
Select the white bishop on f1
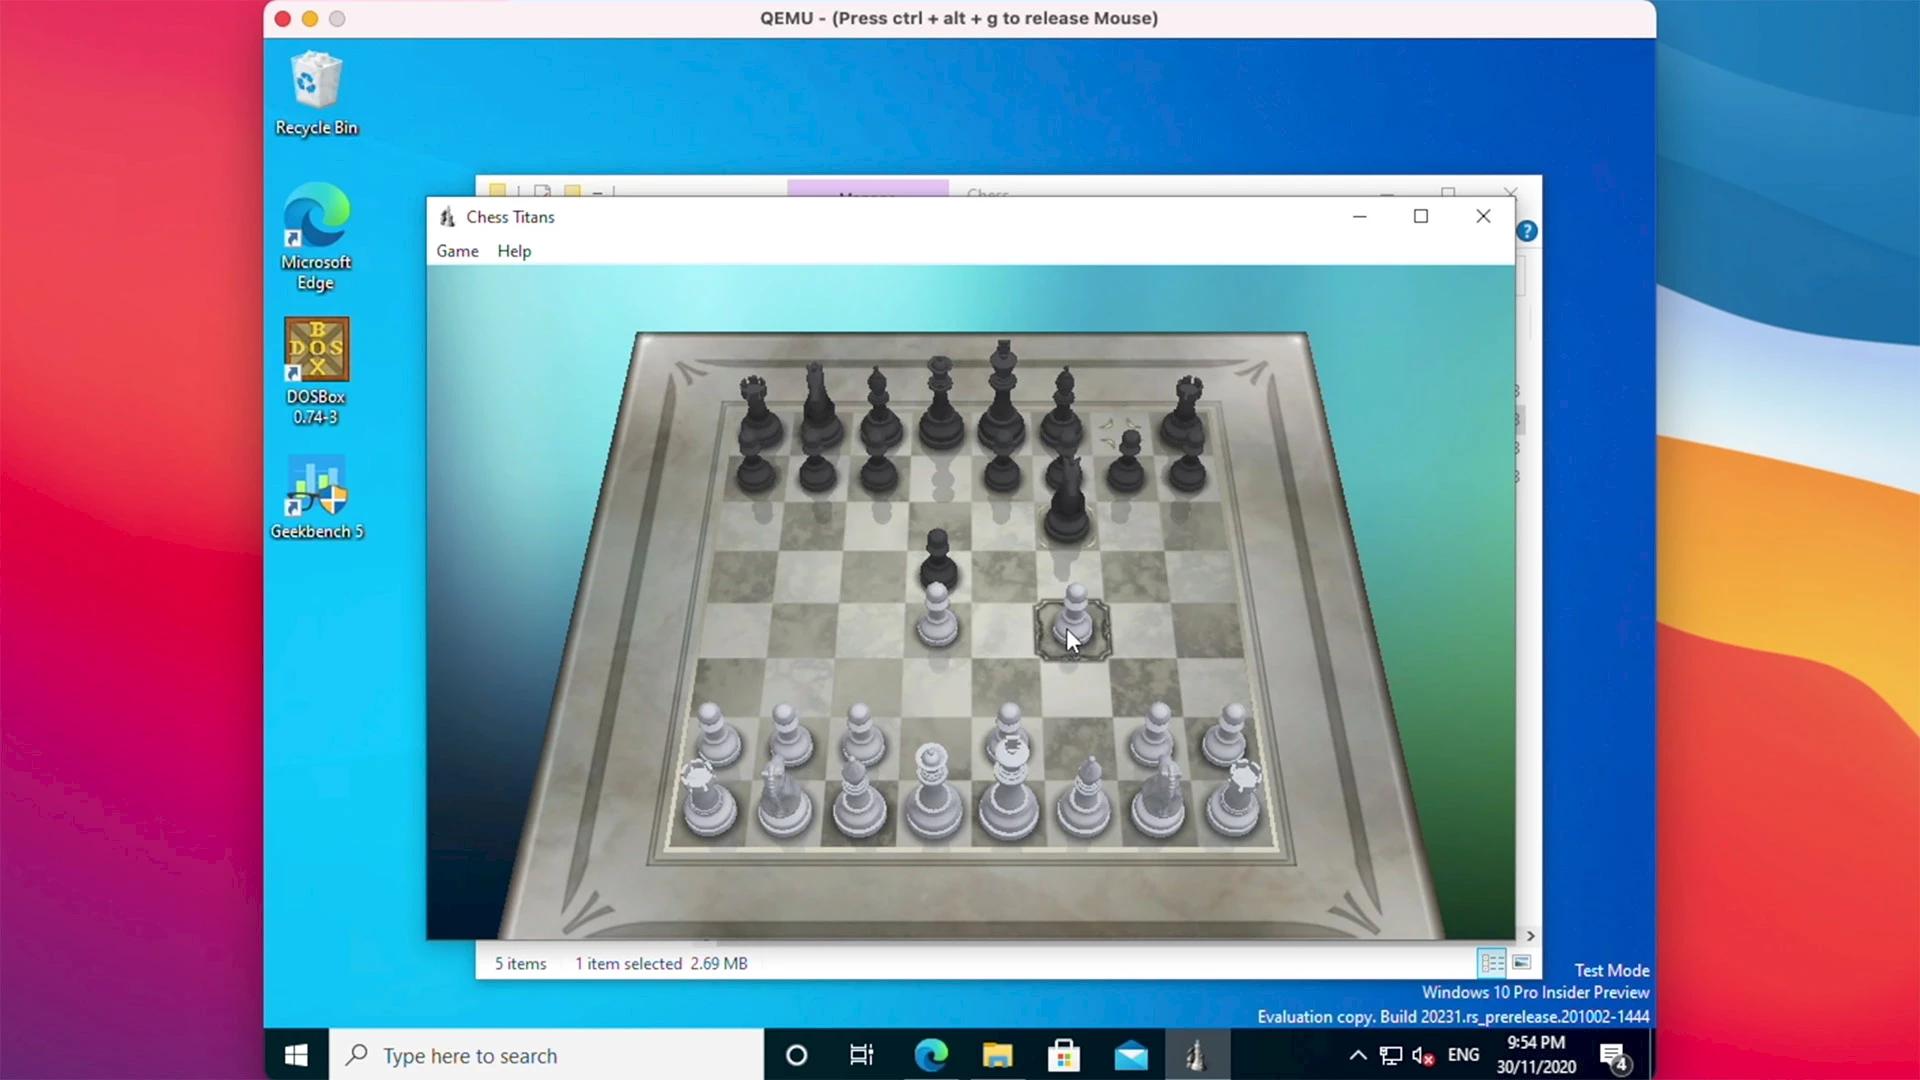[x=1086, y=798]
